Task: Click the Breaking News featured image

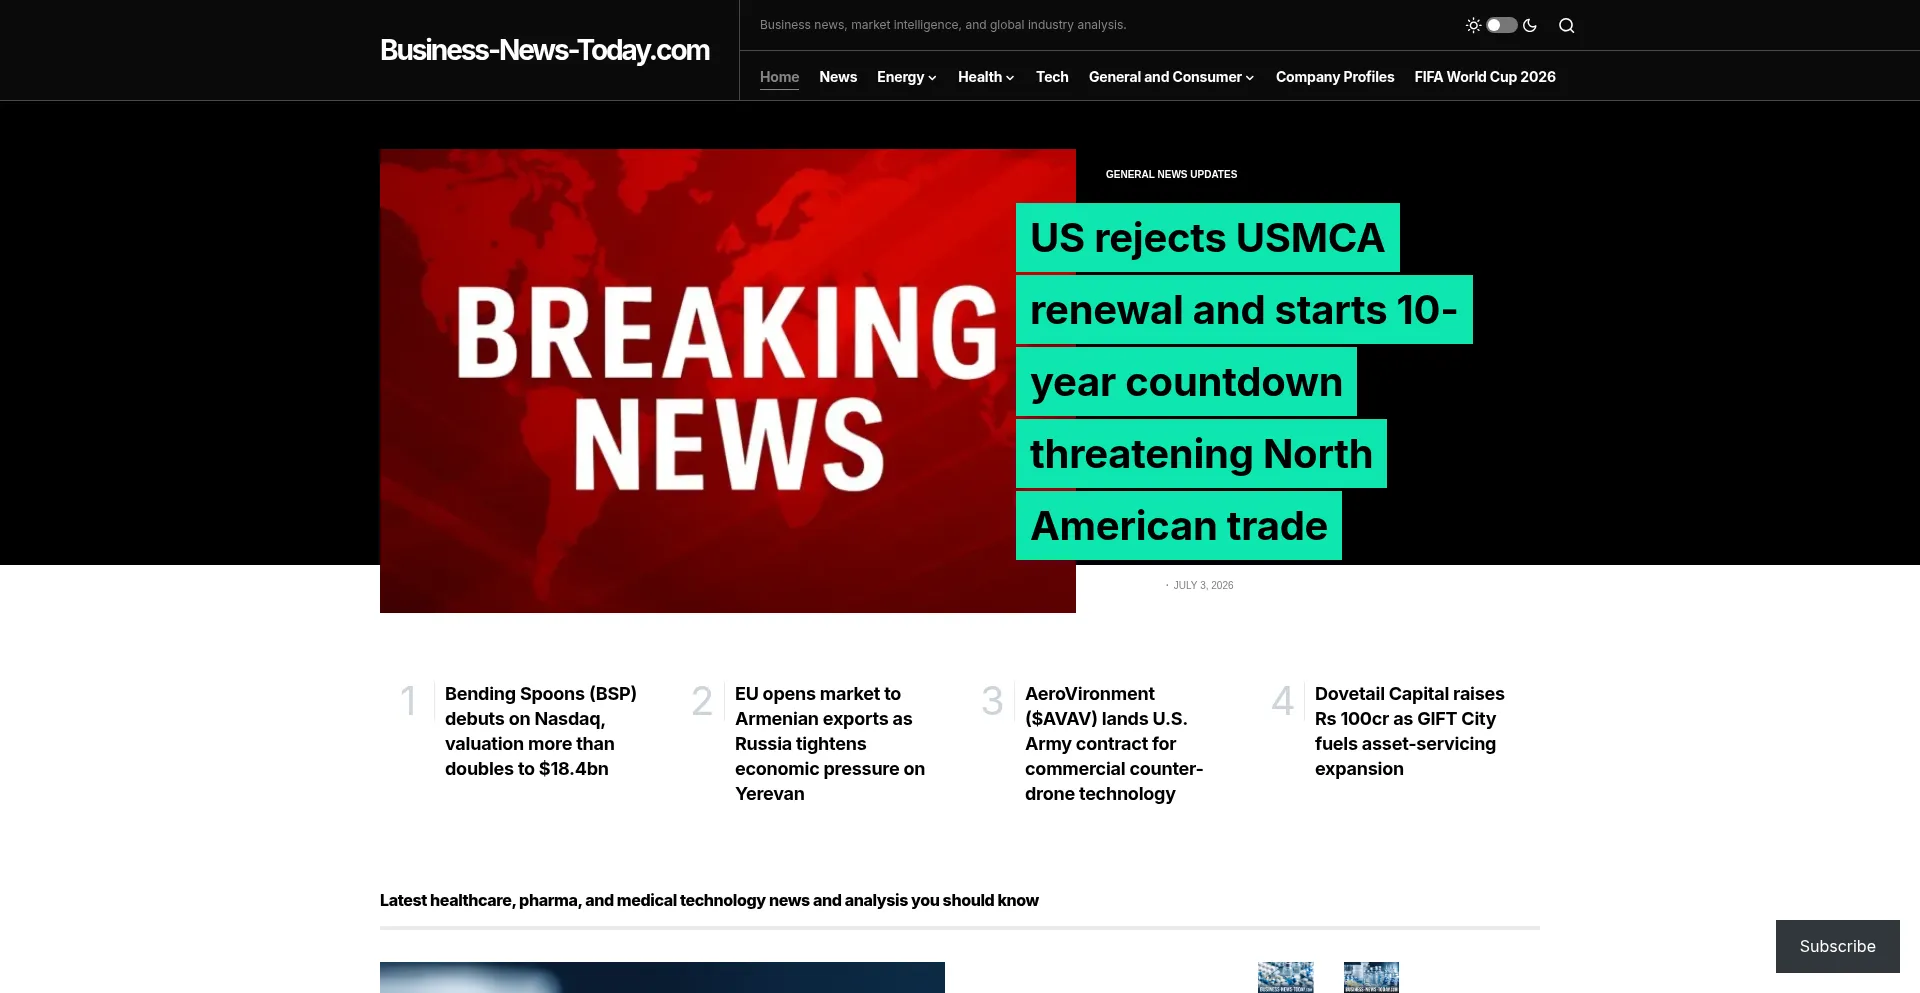Action: (x=728, y=381)
